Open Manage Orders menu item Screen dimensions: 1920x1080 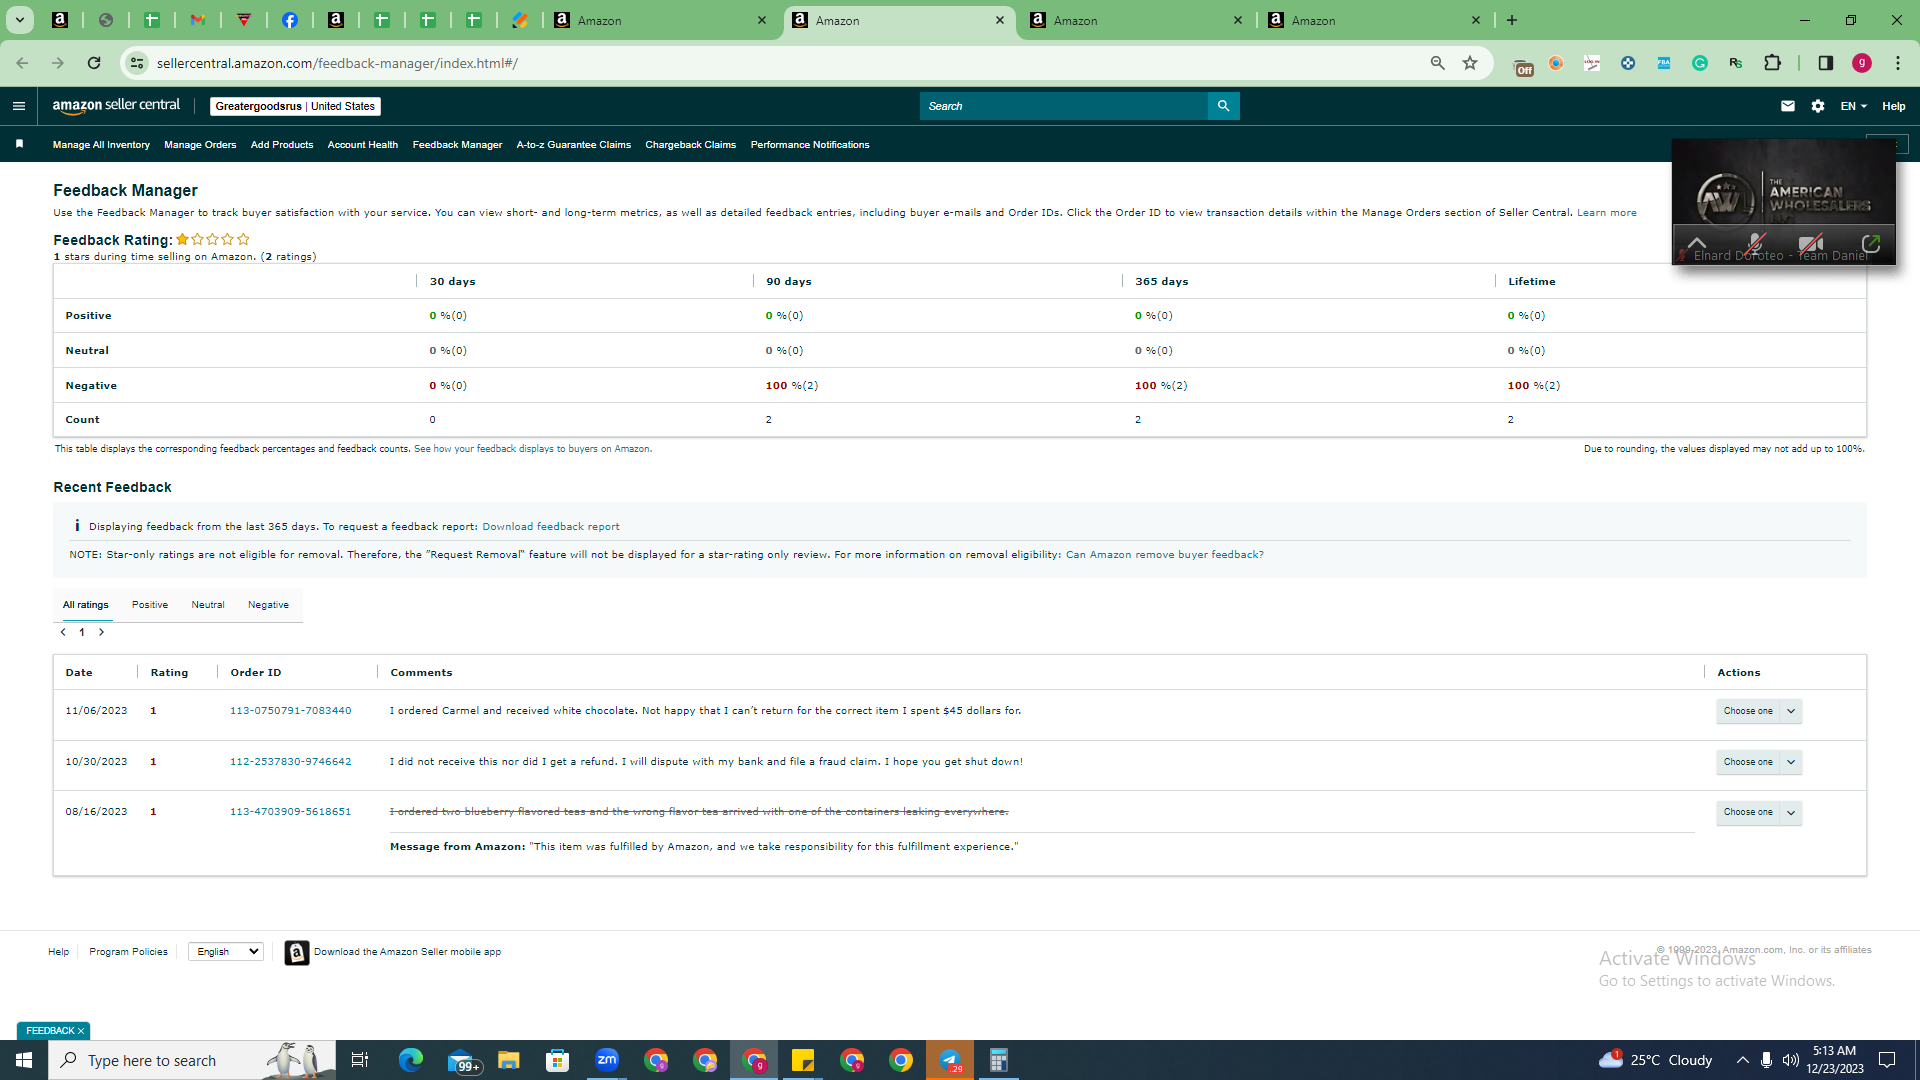(200, 145)
